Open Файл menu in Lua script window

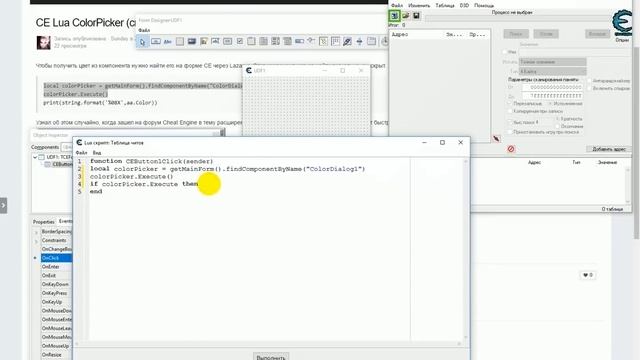click(81, 153)
